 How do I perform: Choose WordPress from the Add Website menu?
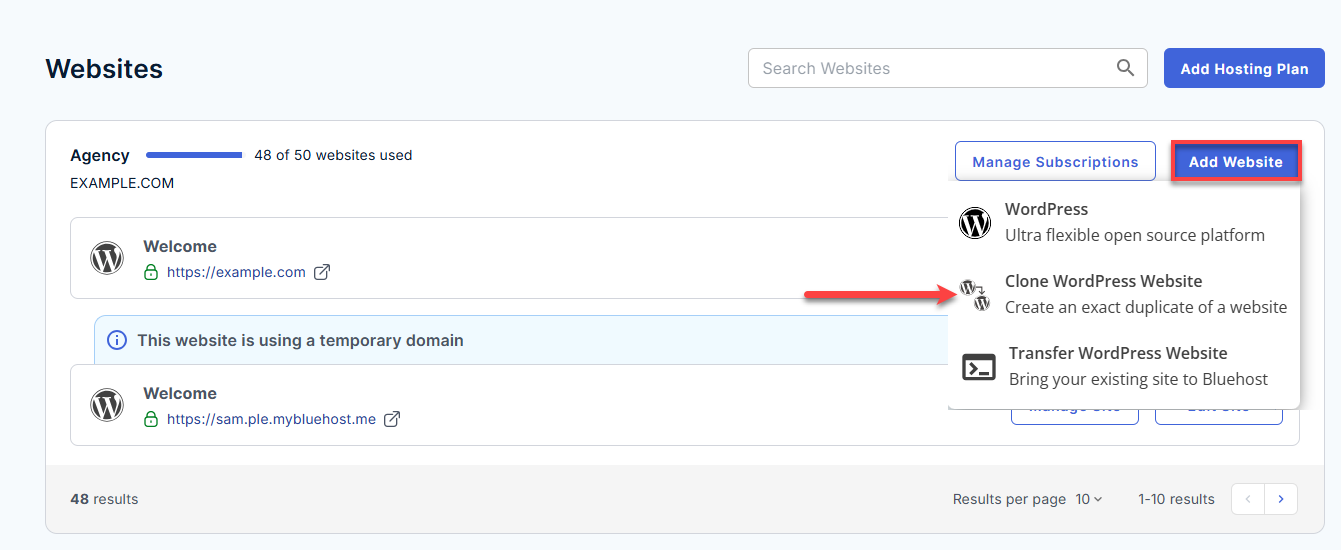coord(1124,222)
